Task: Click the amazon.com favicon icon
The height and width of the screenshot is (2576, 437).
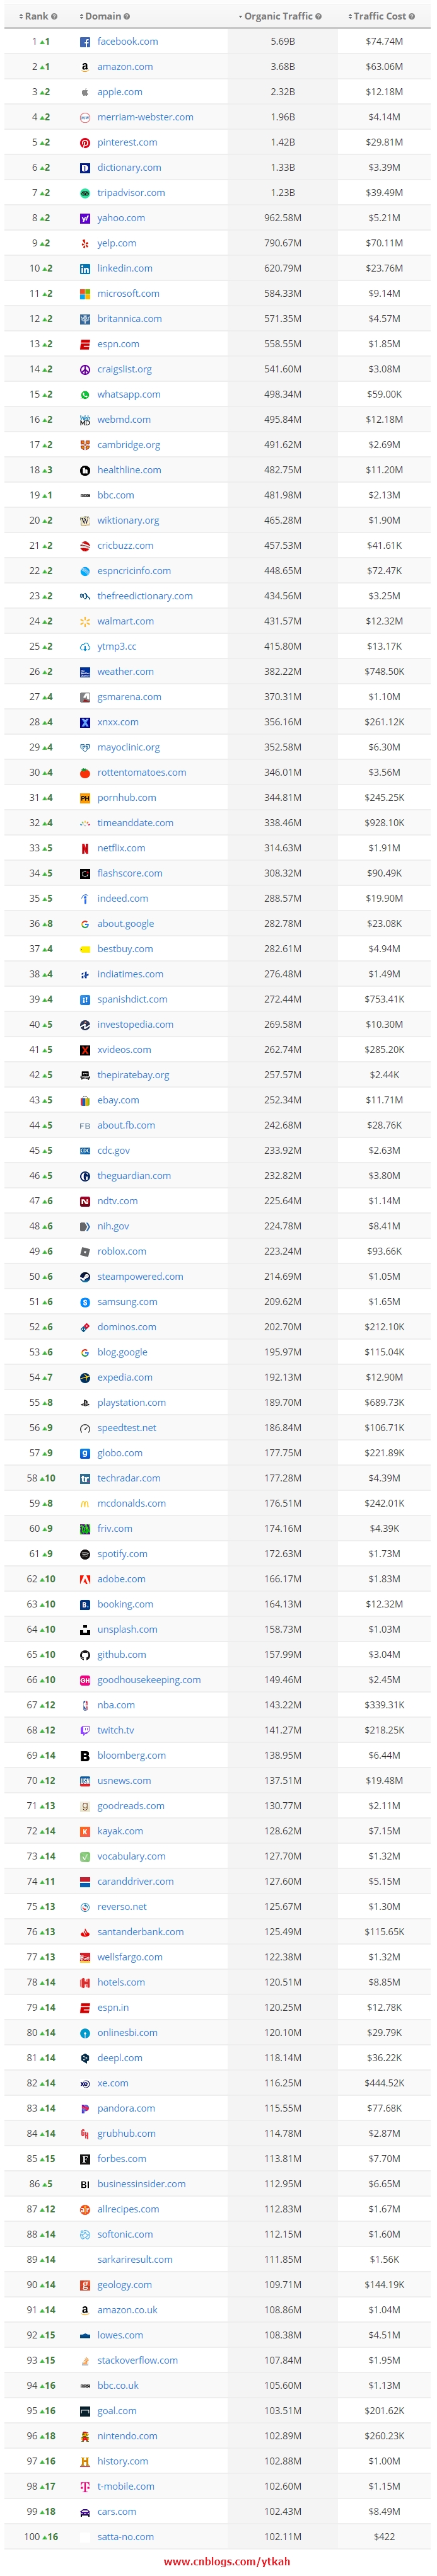Action: [x=85, y=67]
